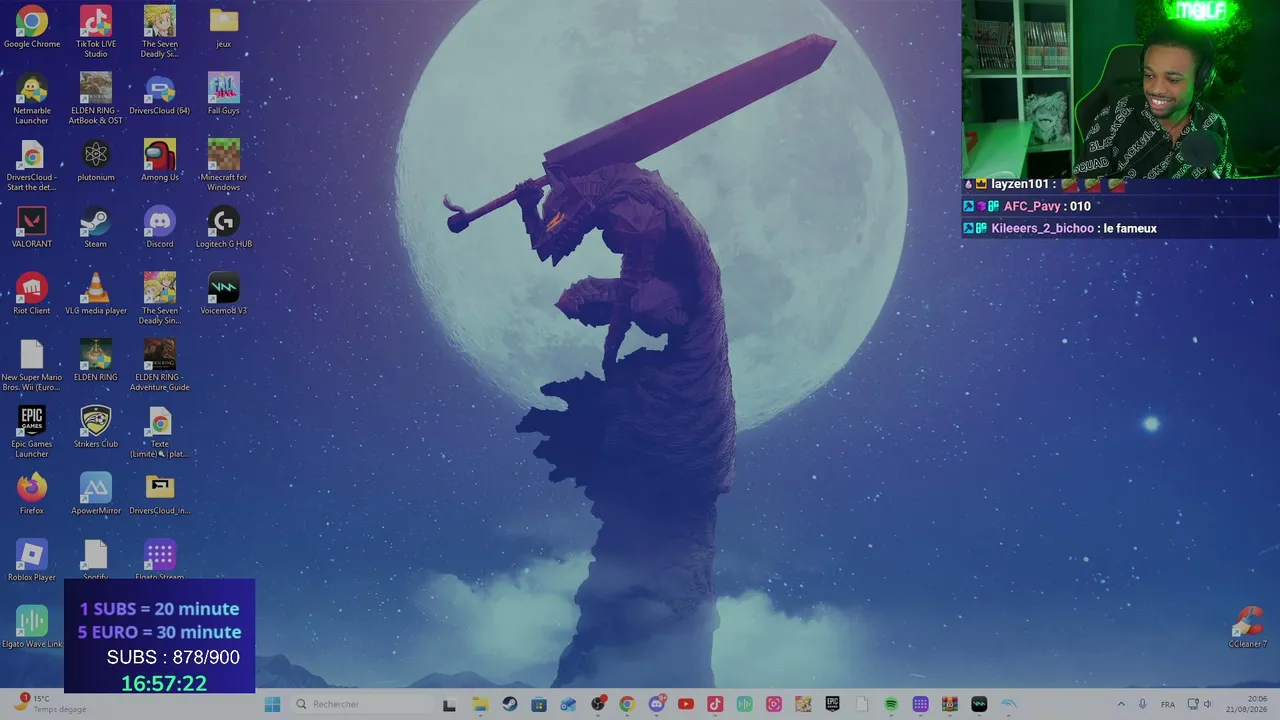Select the New Super Mario Bros. Wii file
1280x720 pixels.
point(32,366)
